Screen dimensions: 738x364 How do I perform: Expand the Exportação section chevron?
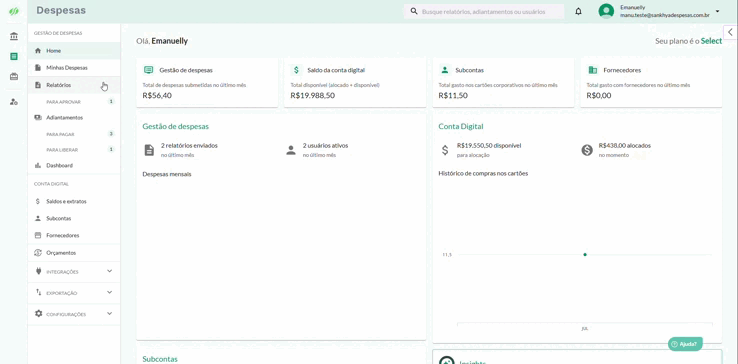[x=110, y=292]
